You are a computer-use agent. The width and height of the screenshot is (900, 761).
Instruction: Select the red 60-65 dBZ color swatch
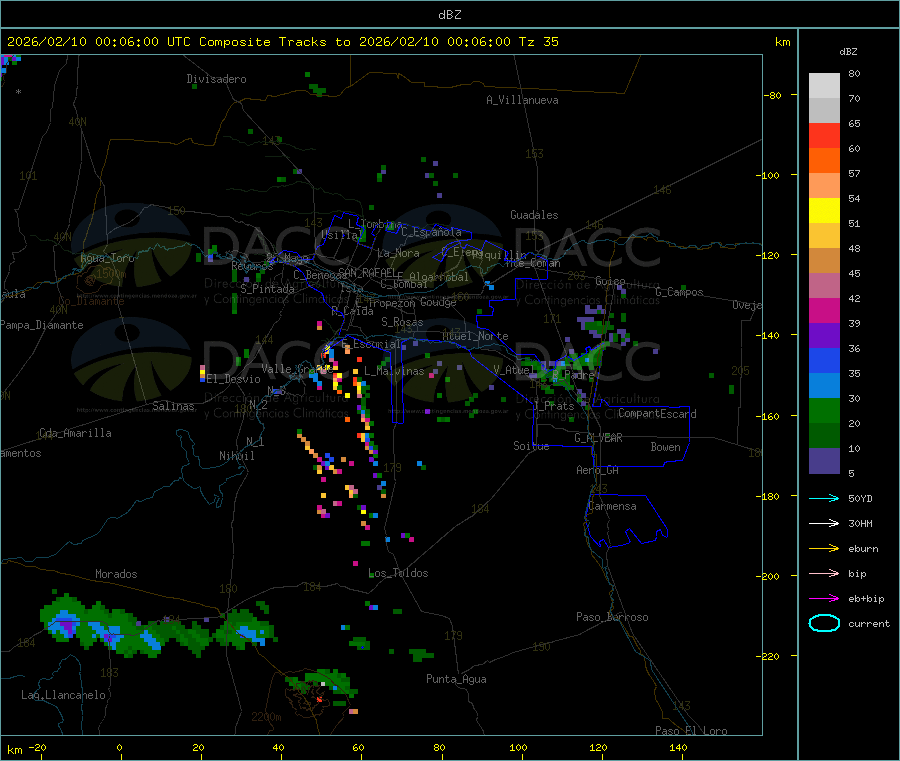[824, 135]
